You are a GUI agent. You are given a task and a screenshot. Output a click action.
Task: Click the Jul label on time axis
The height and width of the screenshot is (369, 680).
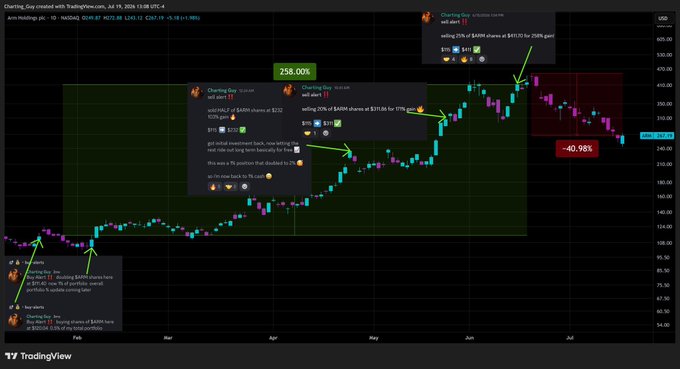(570, 337)
